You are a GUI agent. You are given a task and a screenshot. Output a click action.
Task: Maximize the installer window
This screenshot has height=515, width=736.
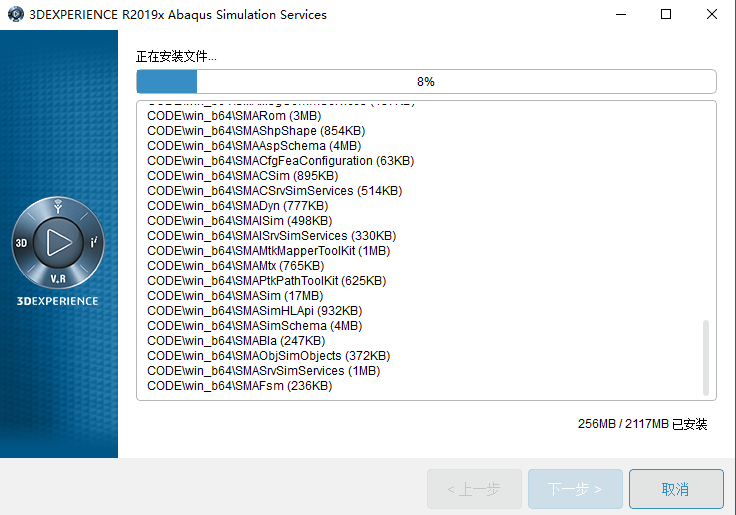(666, 15)
